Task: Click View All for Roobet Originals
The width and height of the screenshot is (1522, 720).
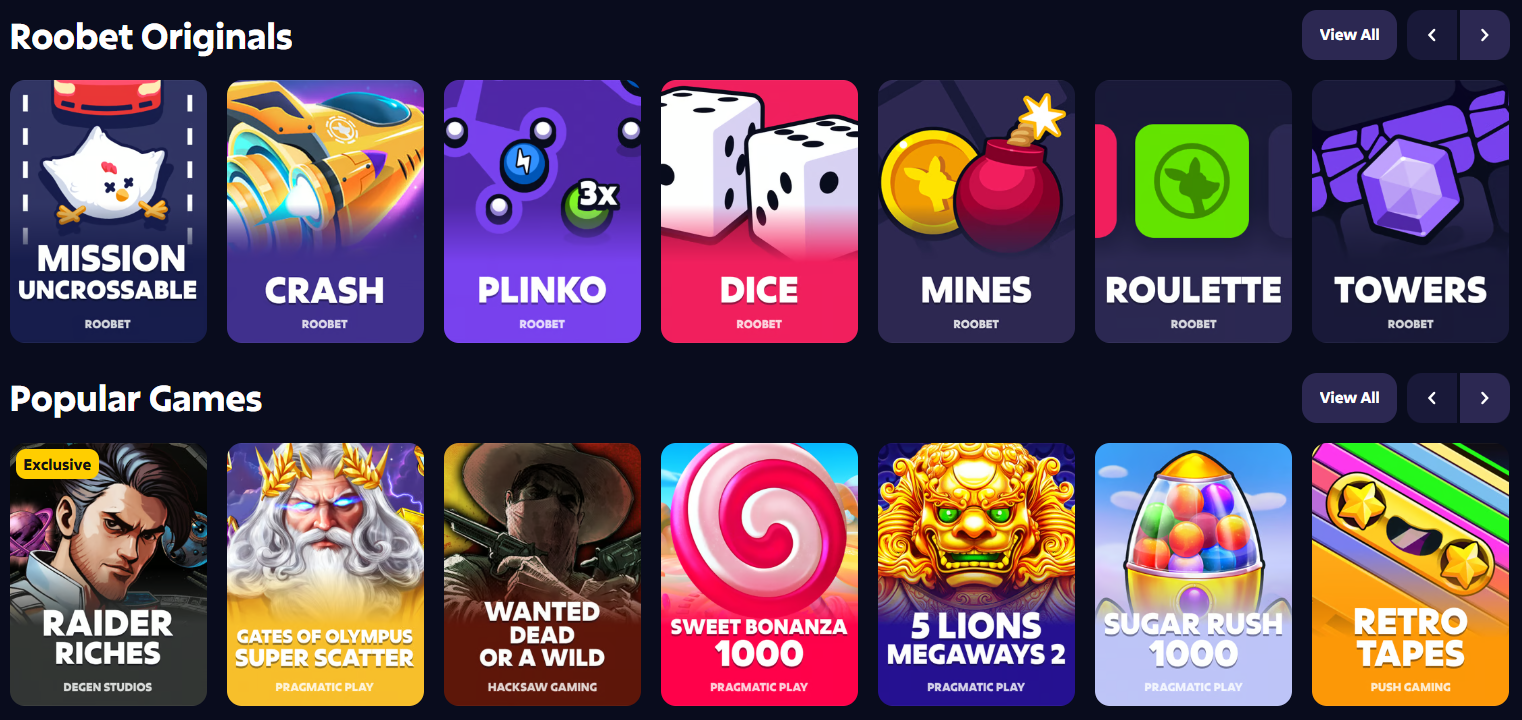Action: coord(1349,35)
